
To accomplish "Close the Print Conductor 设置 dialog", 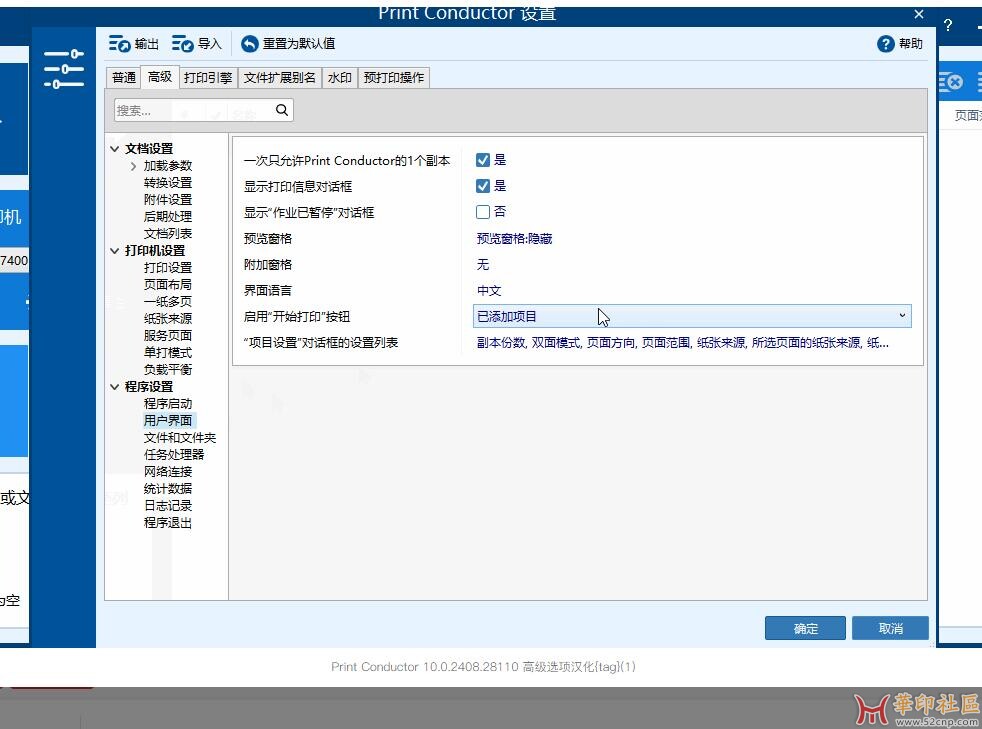I will pyautogui.click(x=919, y=14).
